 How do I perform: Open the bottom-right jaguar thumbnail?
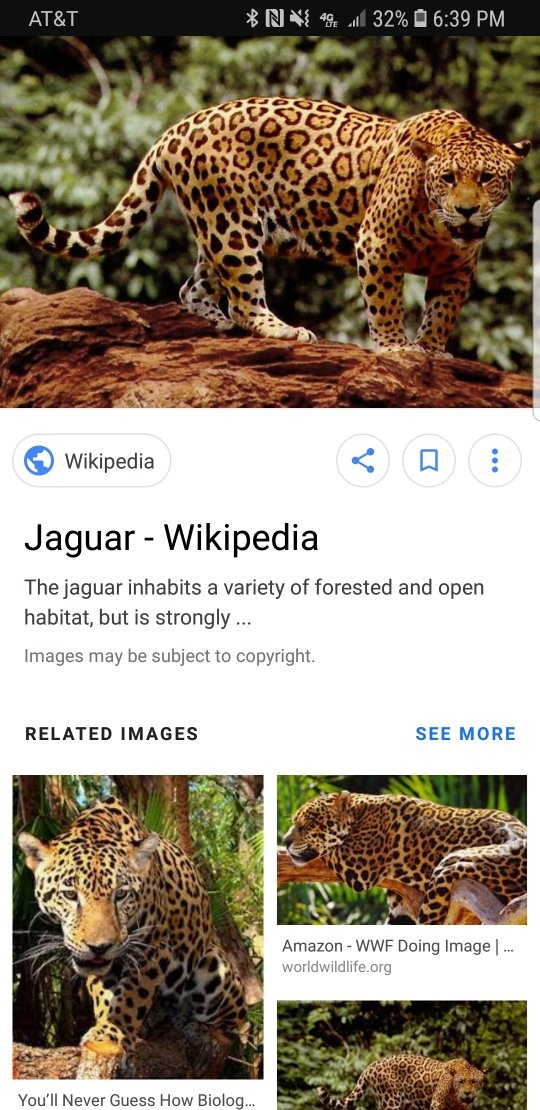coord(402,1055)
